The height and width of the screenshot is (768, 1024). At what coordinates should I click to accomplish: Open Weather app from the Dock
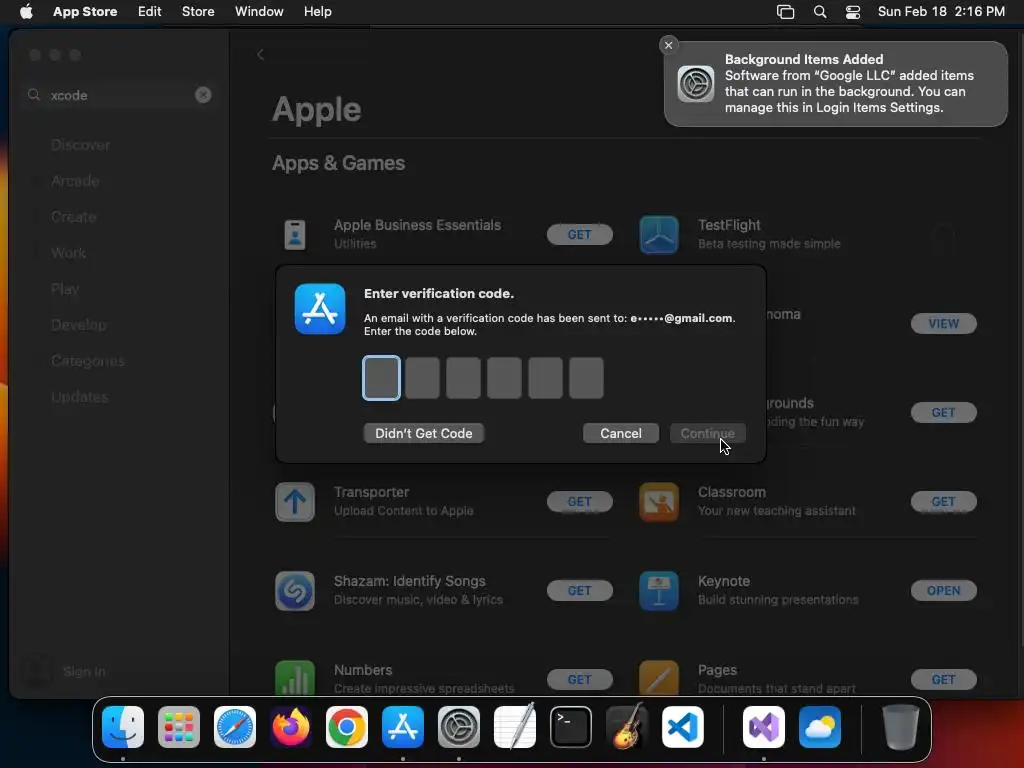tap(820, 727)
